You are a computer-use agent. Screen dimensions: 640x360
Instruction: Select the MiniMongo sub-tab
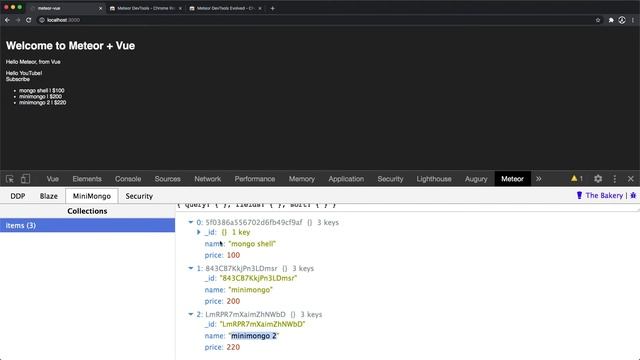point(92,196)
